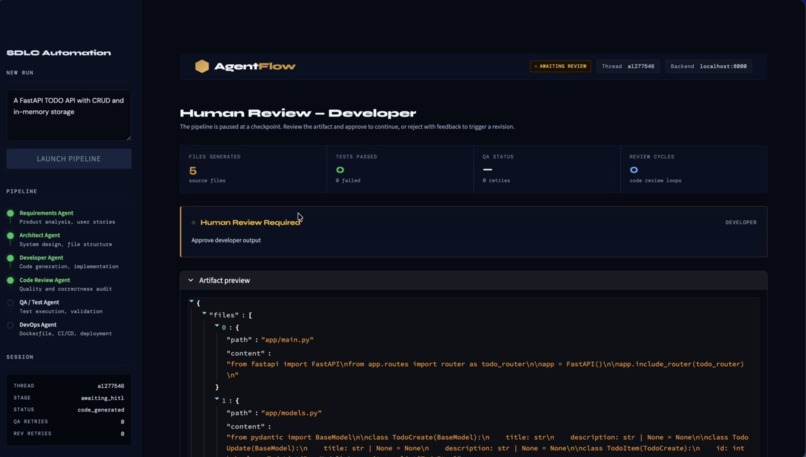Image resolution: width=806 pixels, height=457 pixels.
Task: Click the Launch Pipeline button
Action: 69,159
